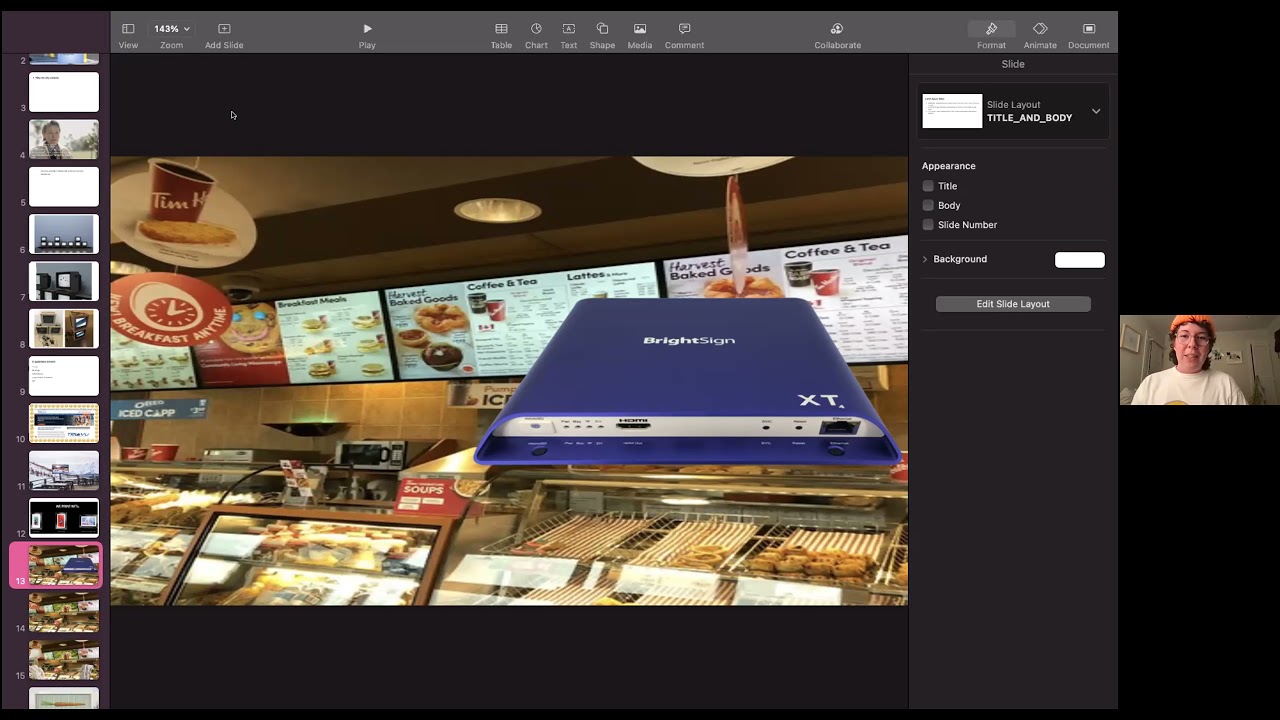This screenshot has width=1280, height=720.
Task: Enable the Body checkbox
Action: tap(928, 205)
